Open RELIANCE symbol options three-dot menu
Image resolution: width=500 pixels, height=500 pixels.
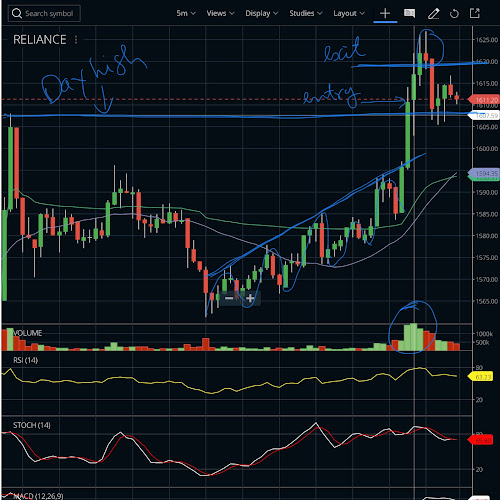[x=76, y=40]
